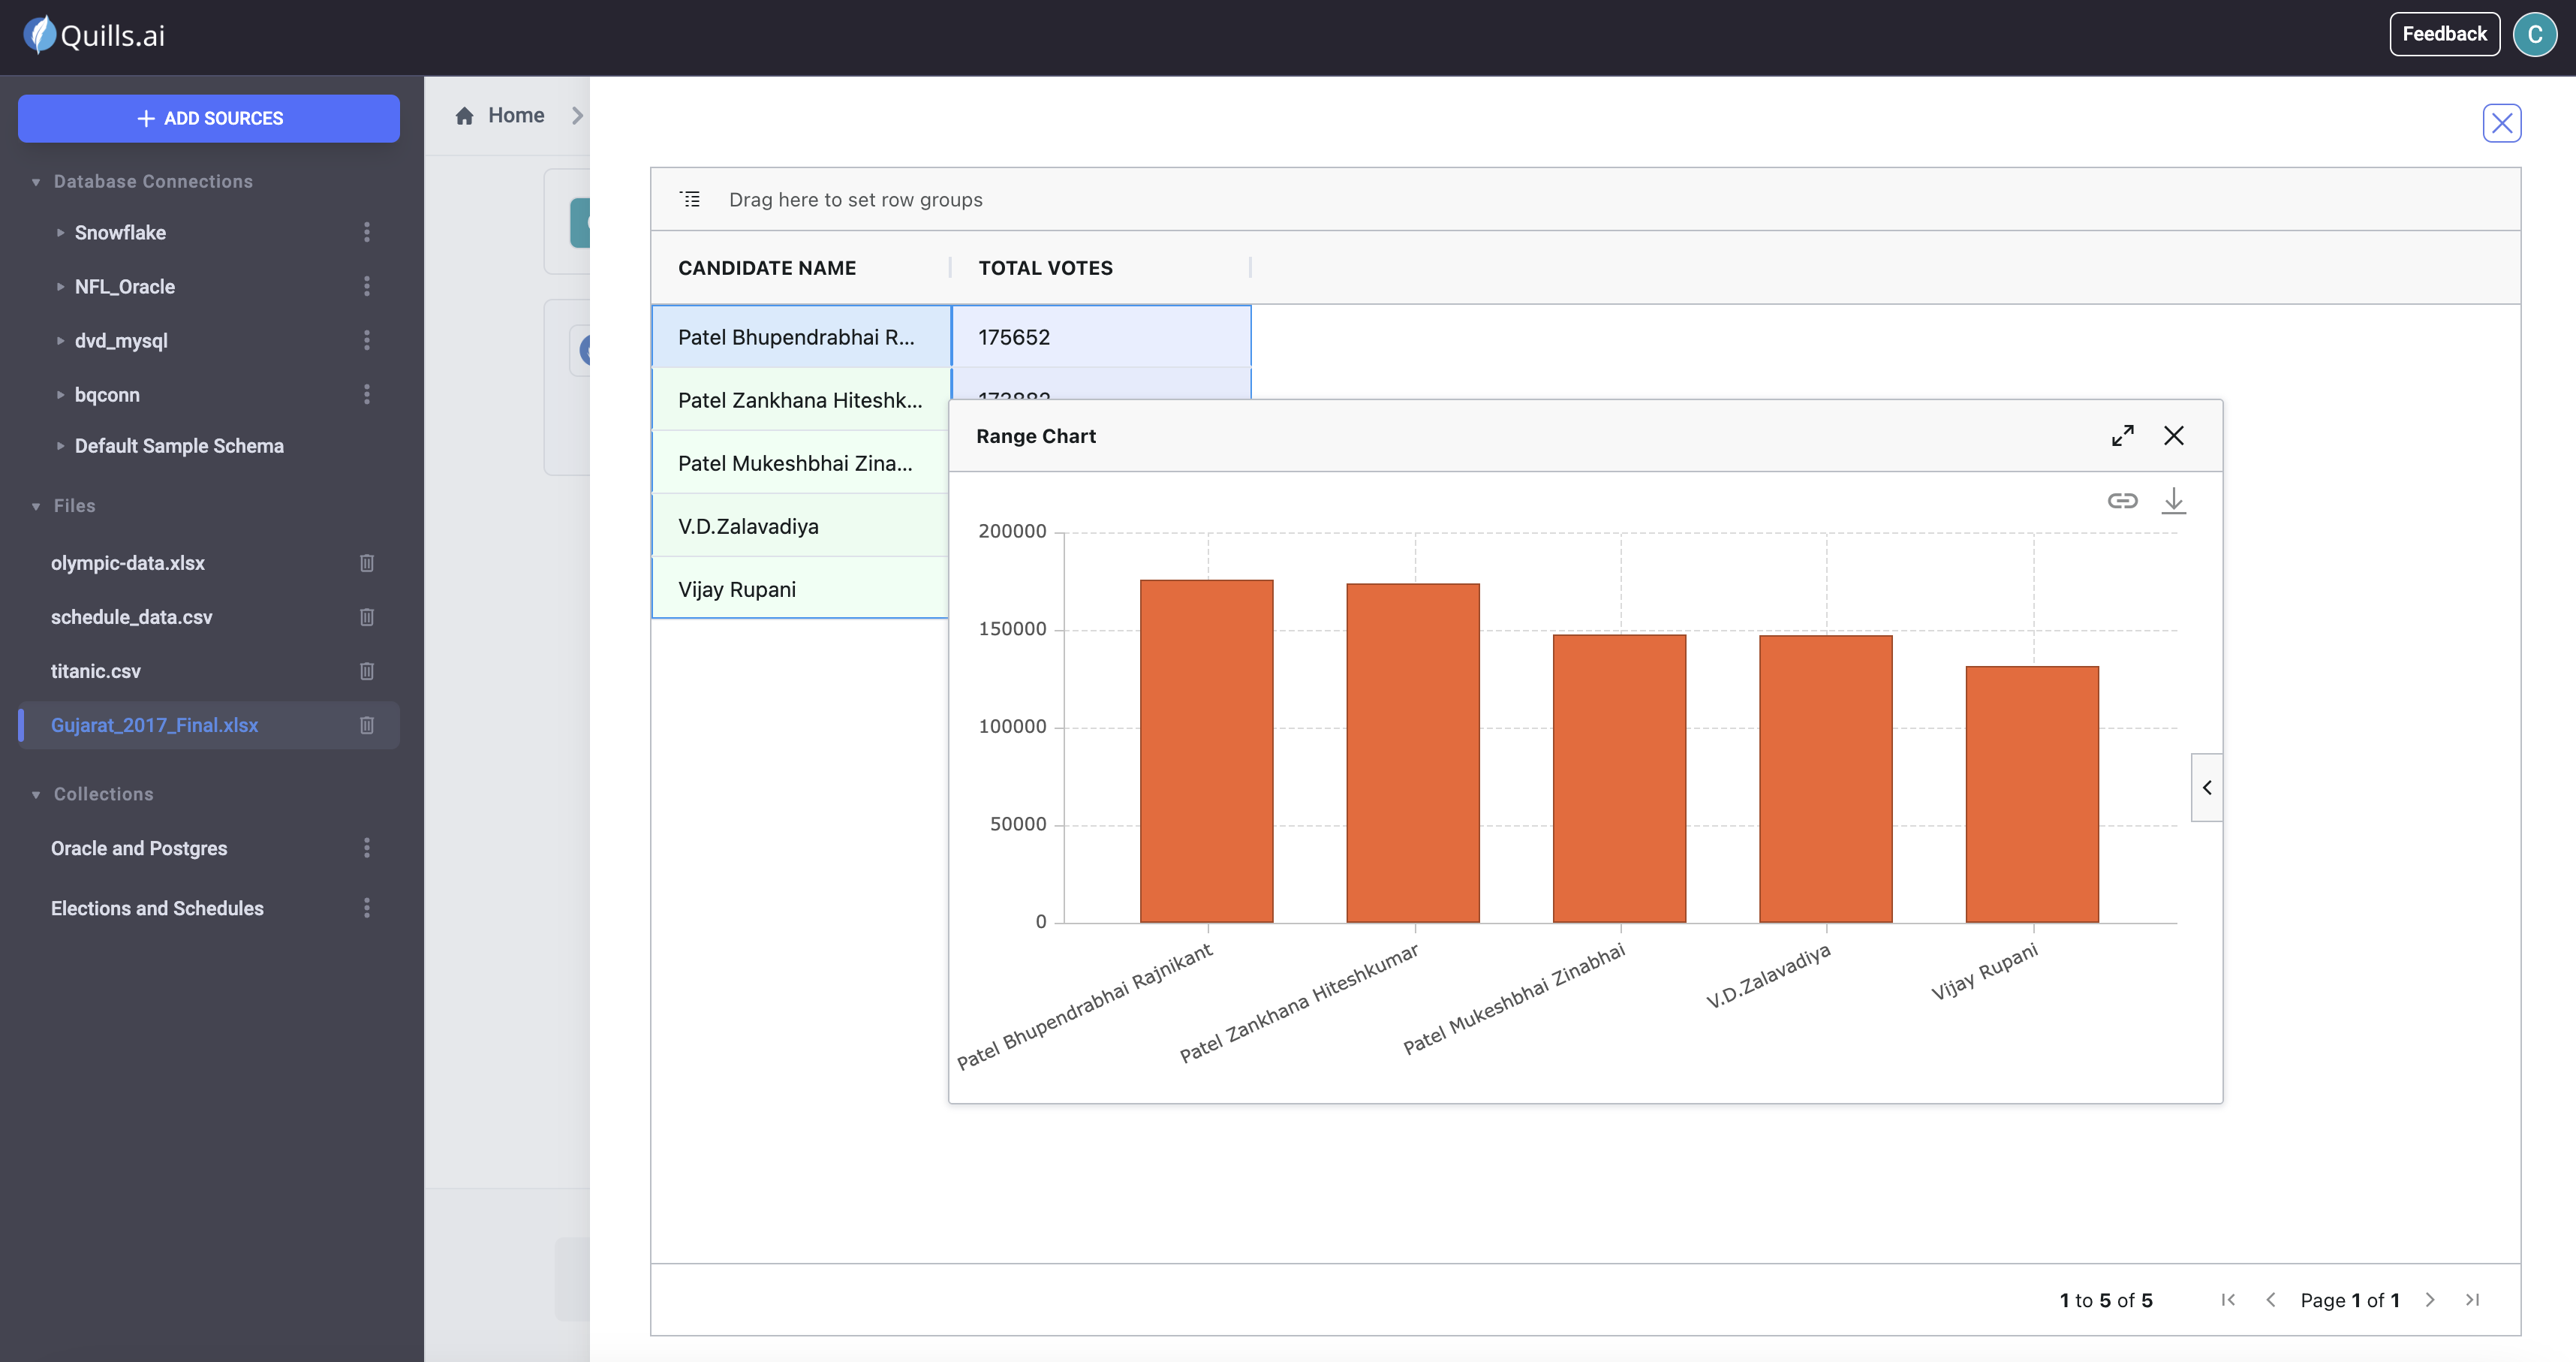
Task: Open the schedule_data.csv file
Action: point(131,617)
